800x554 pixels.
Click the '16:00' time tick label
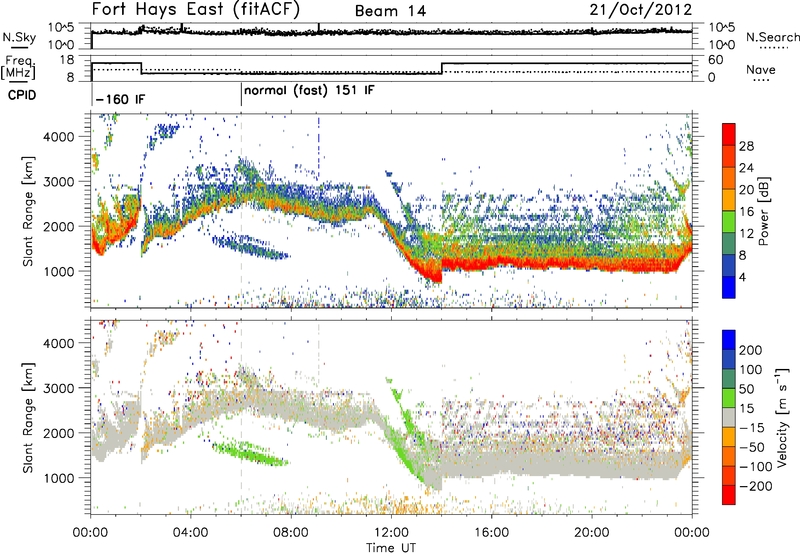click(491, 533)
